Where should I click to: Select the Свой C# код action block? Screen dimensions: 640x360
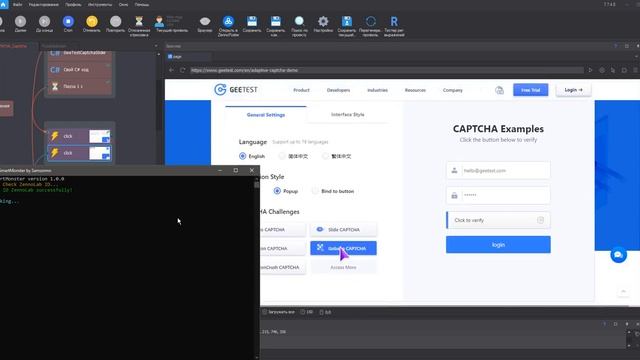(79, 70)
